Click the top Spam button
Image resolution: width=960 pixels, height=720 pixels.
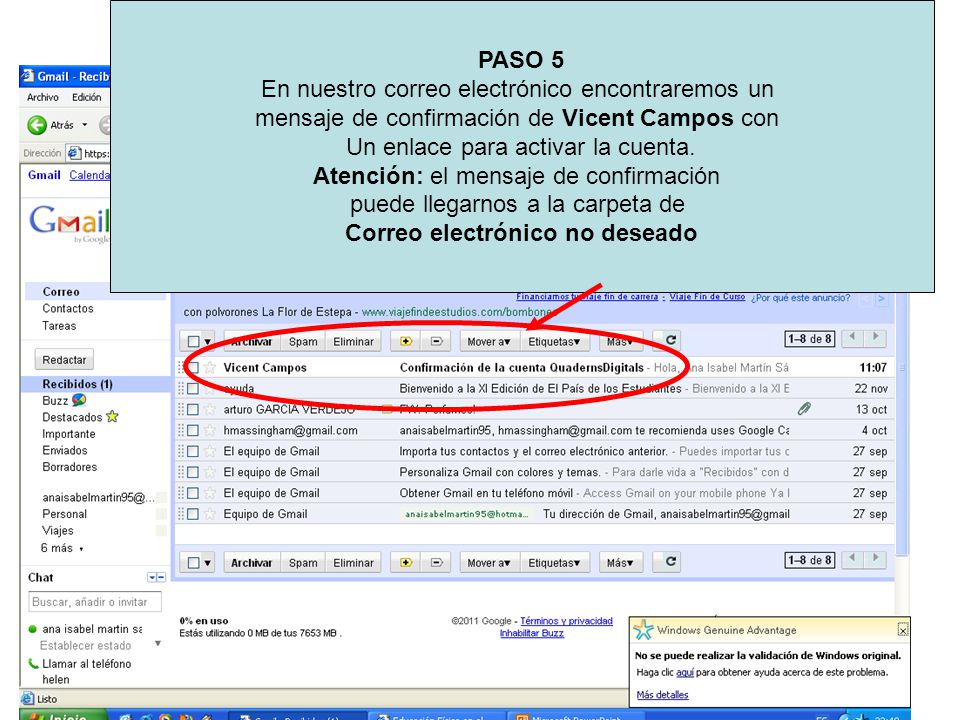pyautogui.click(x=303, y=341)
